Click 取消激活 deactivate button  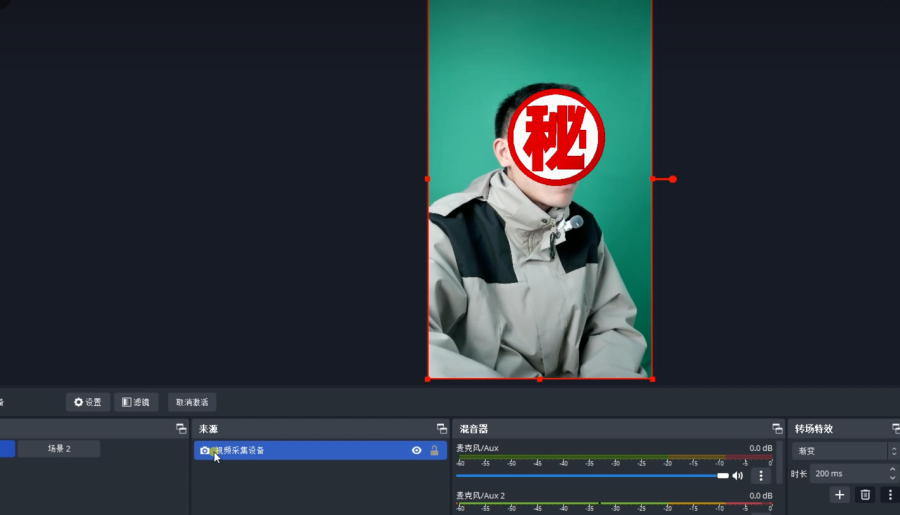pyautogui.click(x=192, y=402)
